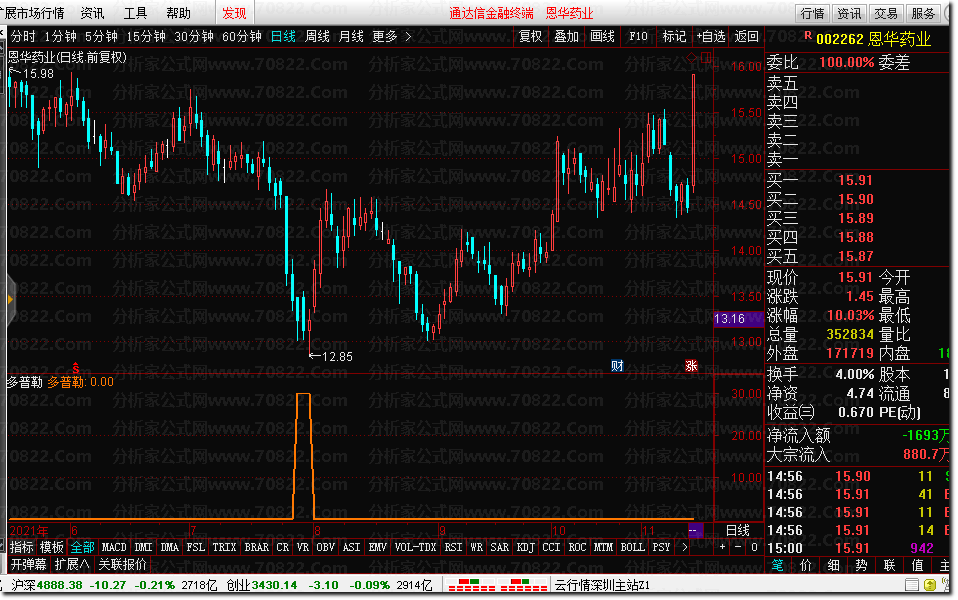Select the RSI indicator
958x600 pixels.
point(453,547)
